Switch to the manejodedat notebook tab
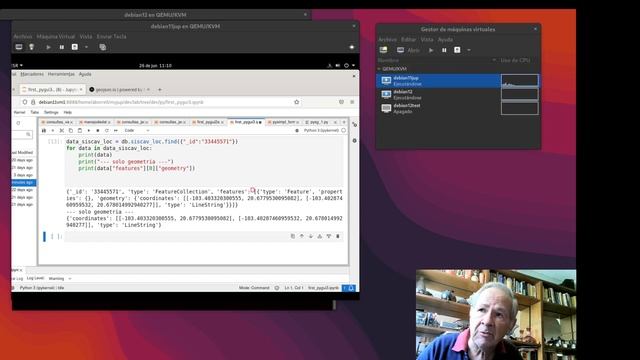This screenshot has height=360, width=640. coord(95,122)
